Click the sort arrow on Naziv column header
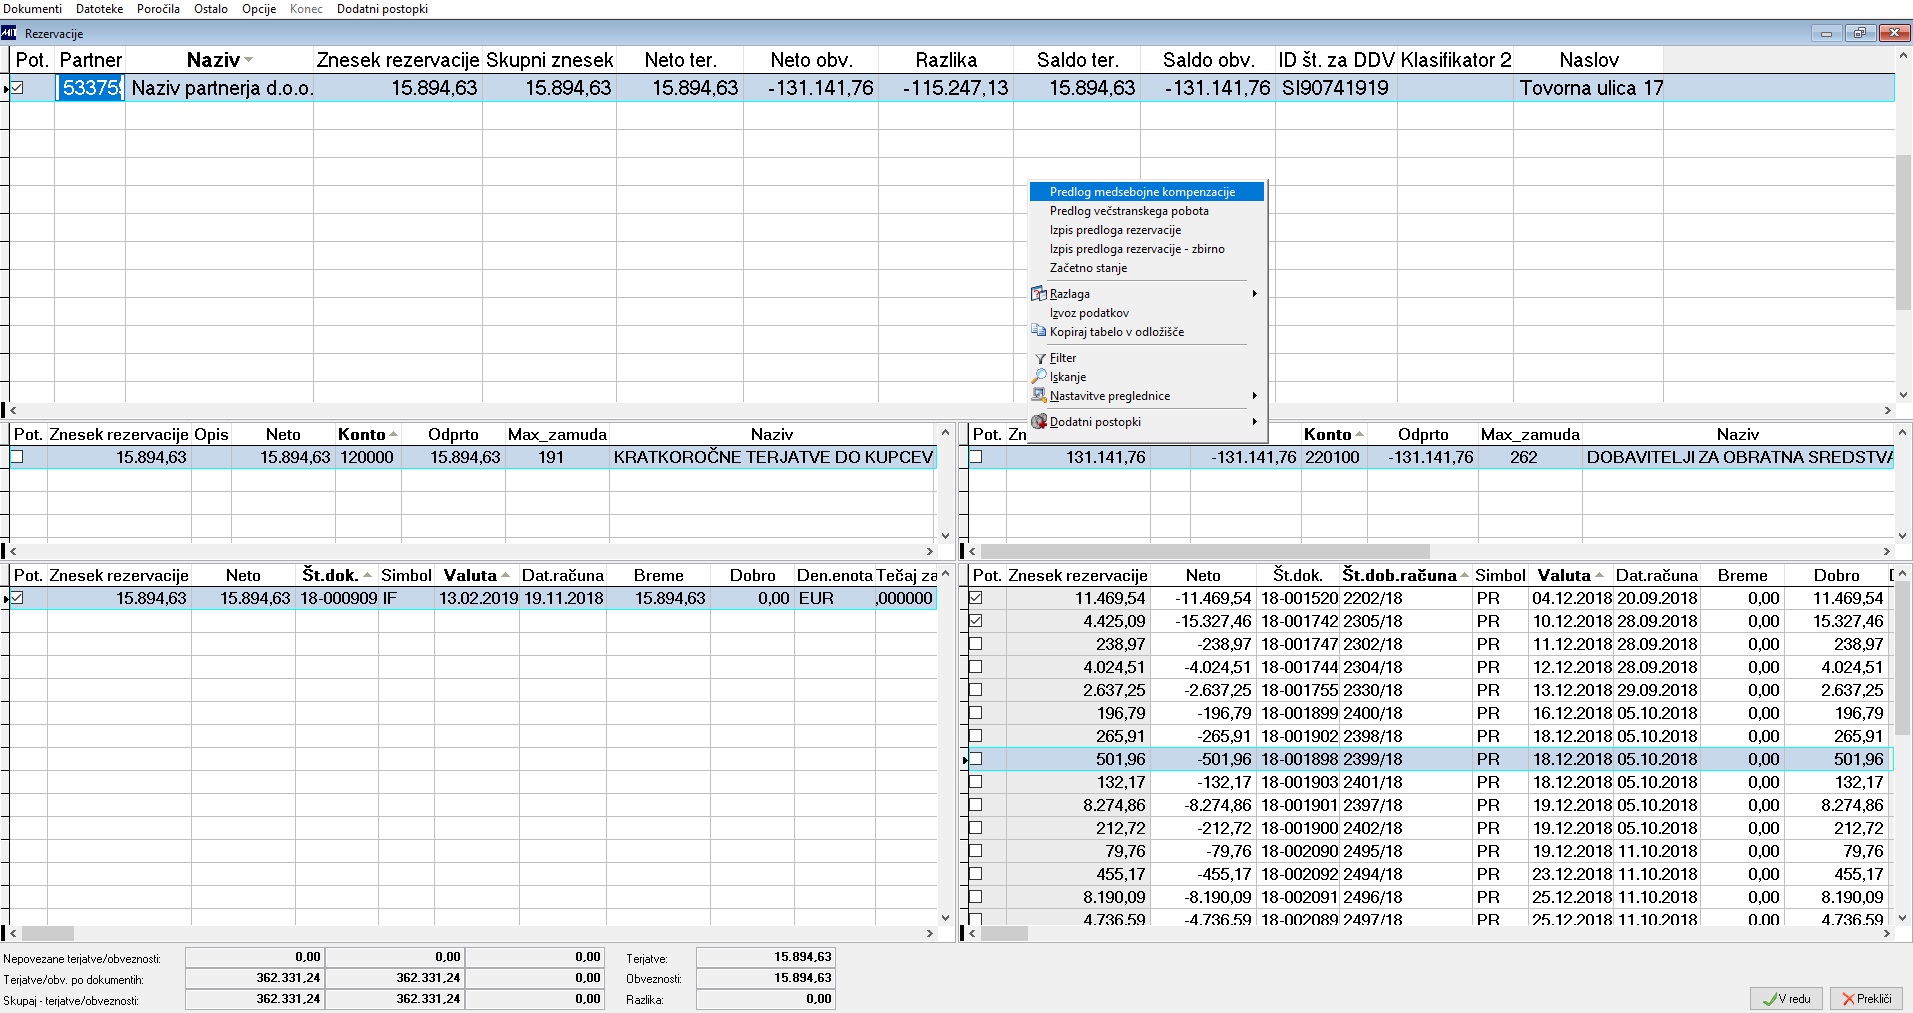 coord(249,61)
